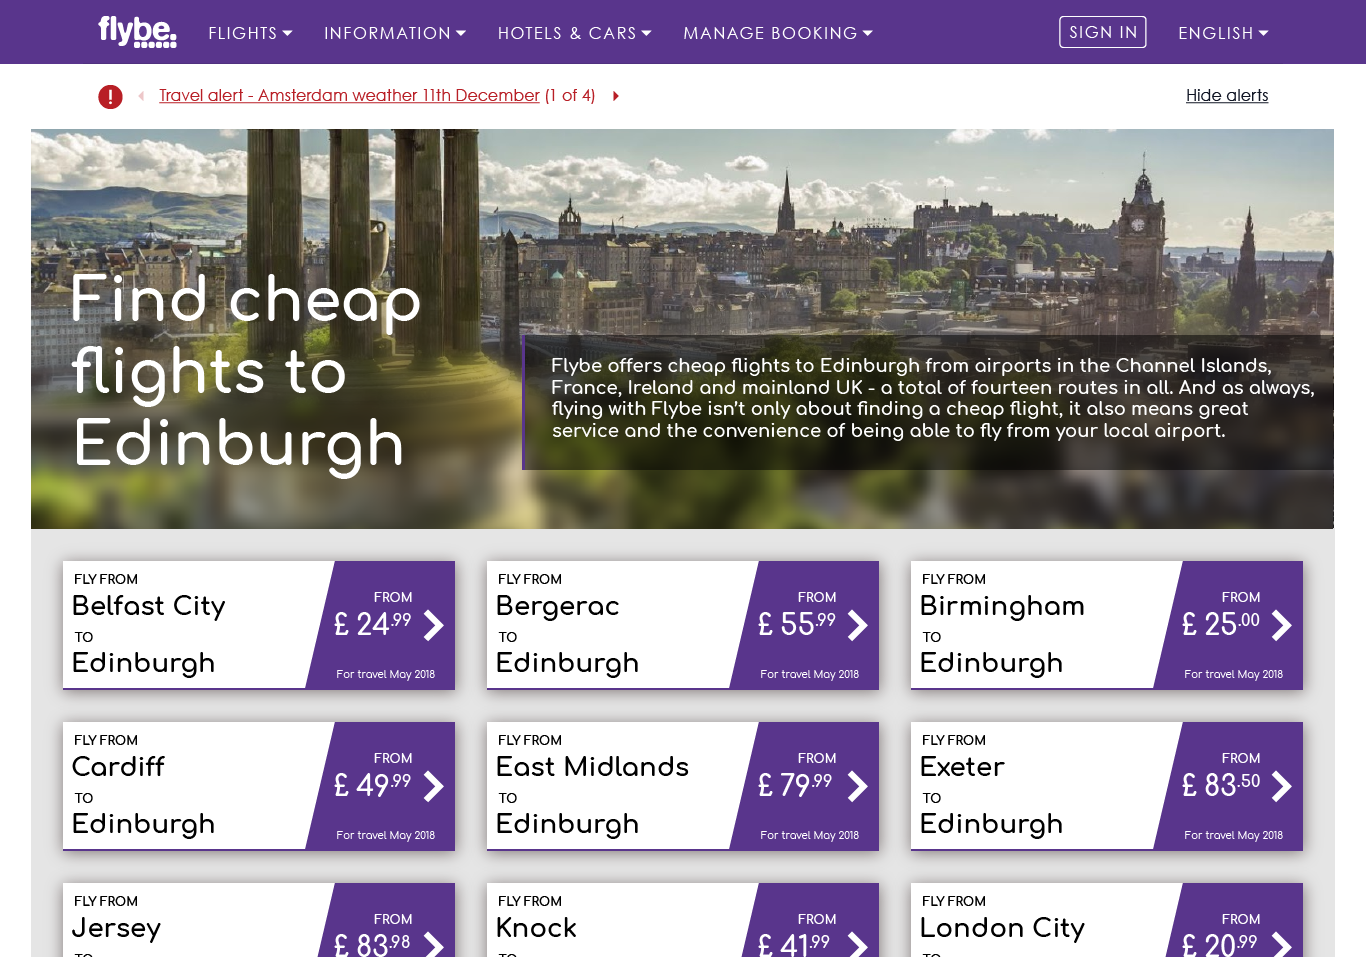
Task: Click the Flybe logo
Action: point(137,32)
